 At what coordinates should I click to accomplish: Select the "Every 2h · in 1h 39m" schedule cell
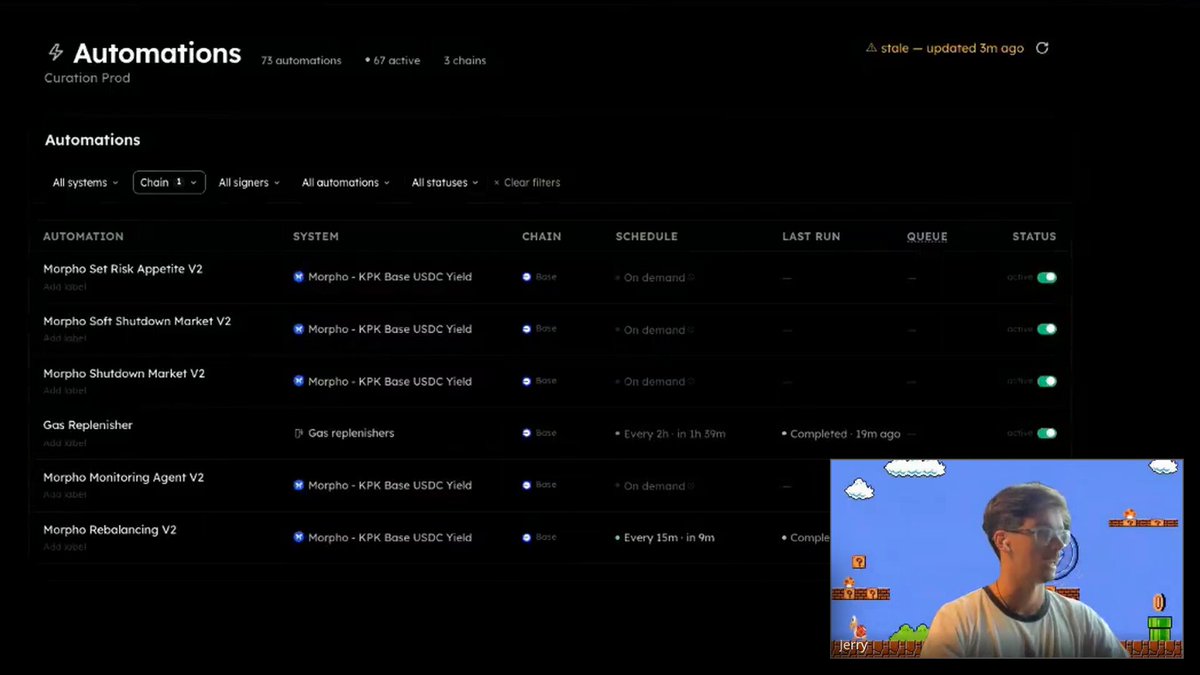tap(670, 434)
